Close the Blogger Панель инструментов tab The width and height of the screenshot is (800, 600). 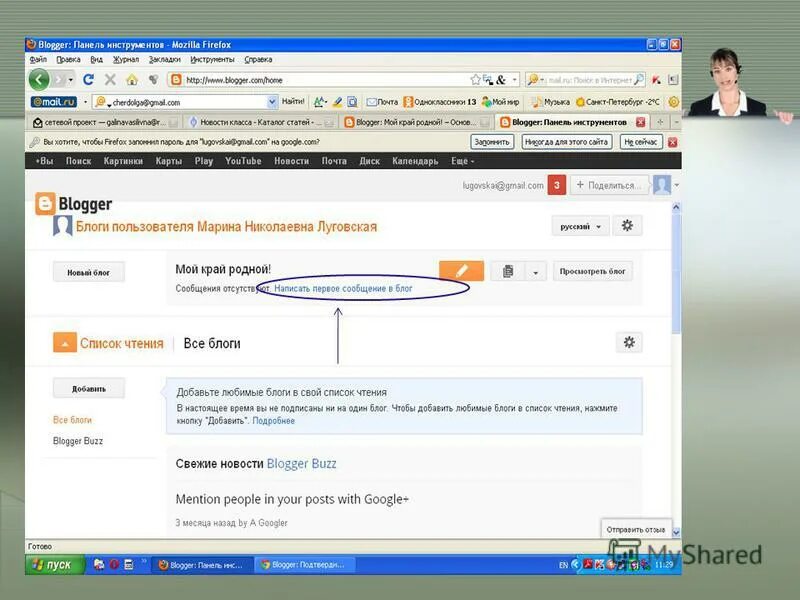point(640,122)
